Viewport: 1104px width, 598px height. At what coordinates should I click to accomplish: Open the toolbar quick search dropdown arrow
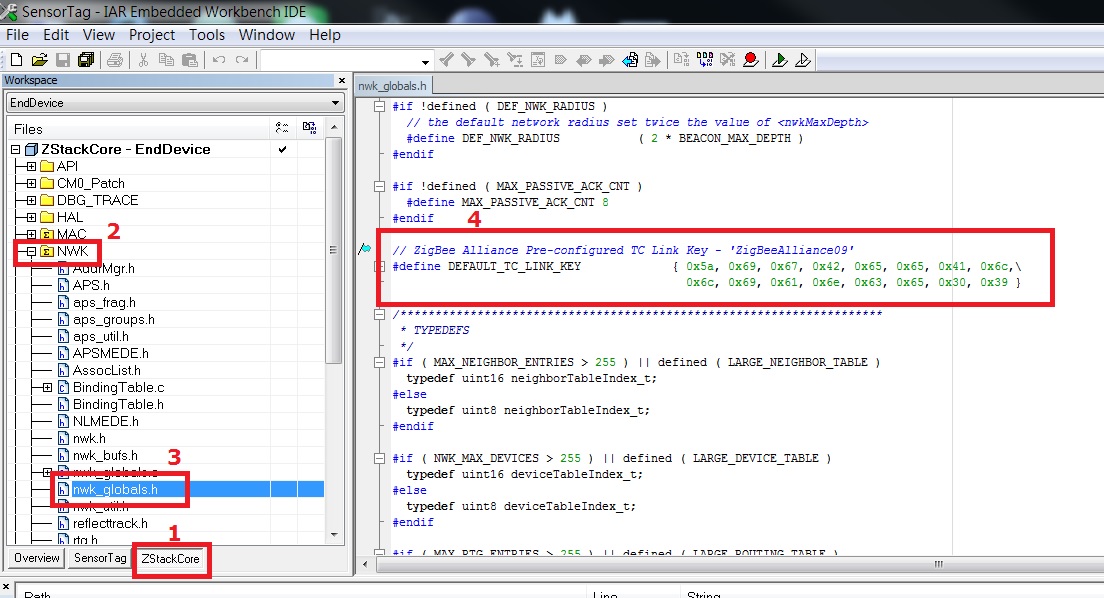pyautogui.click(x=425, y=61)
